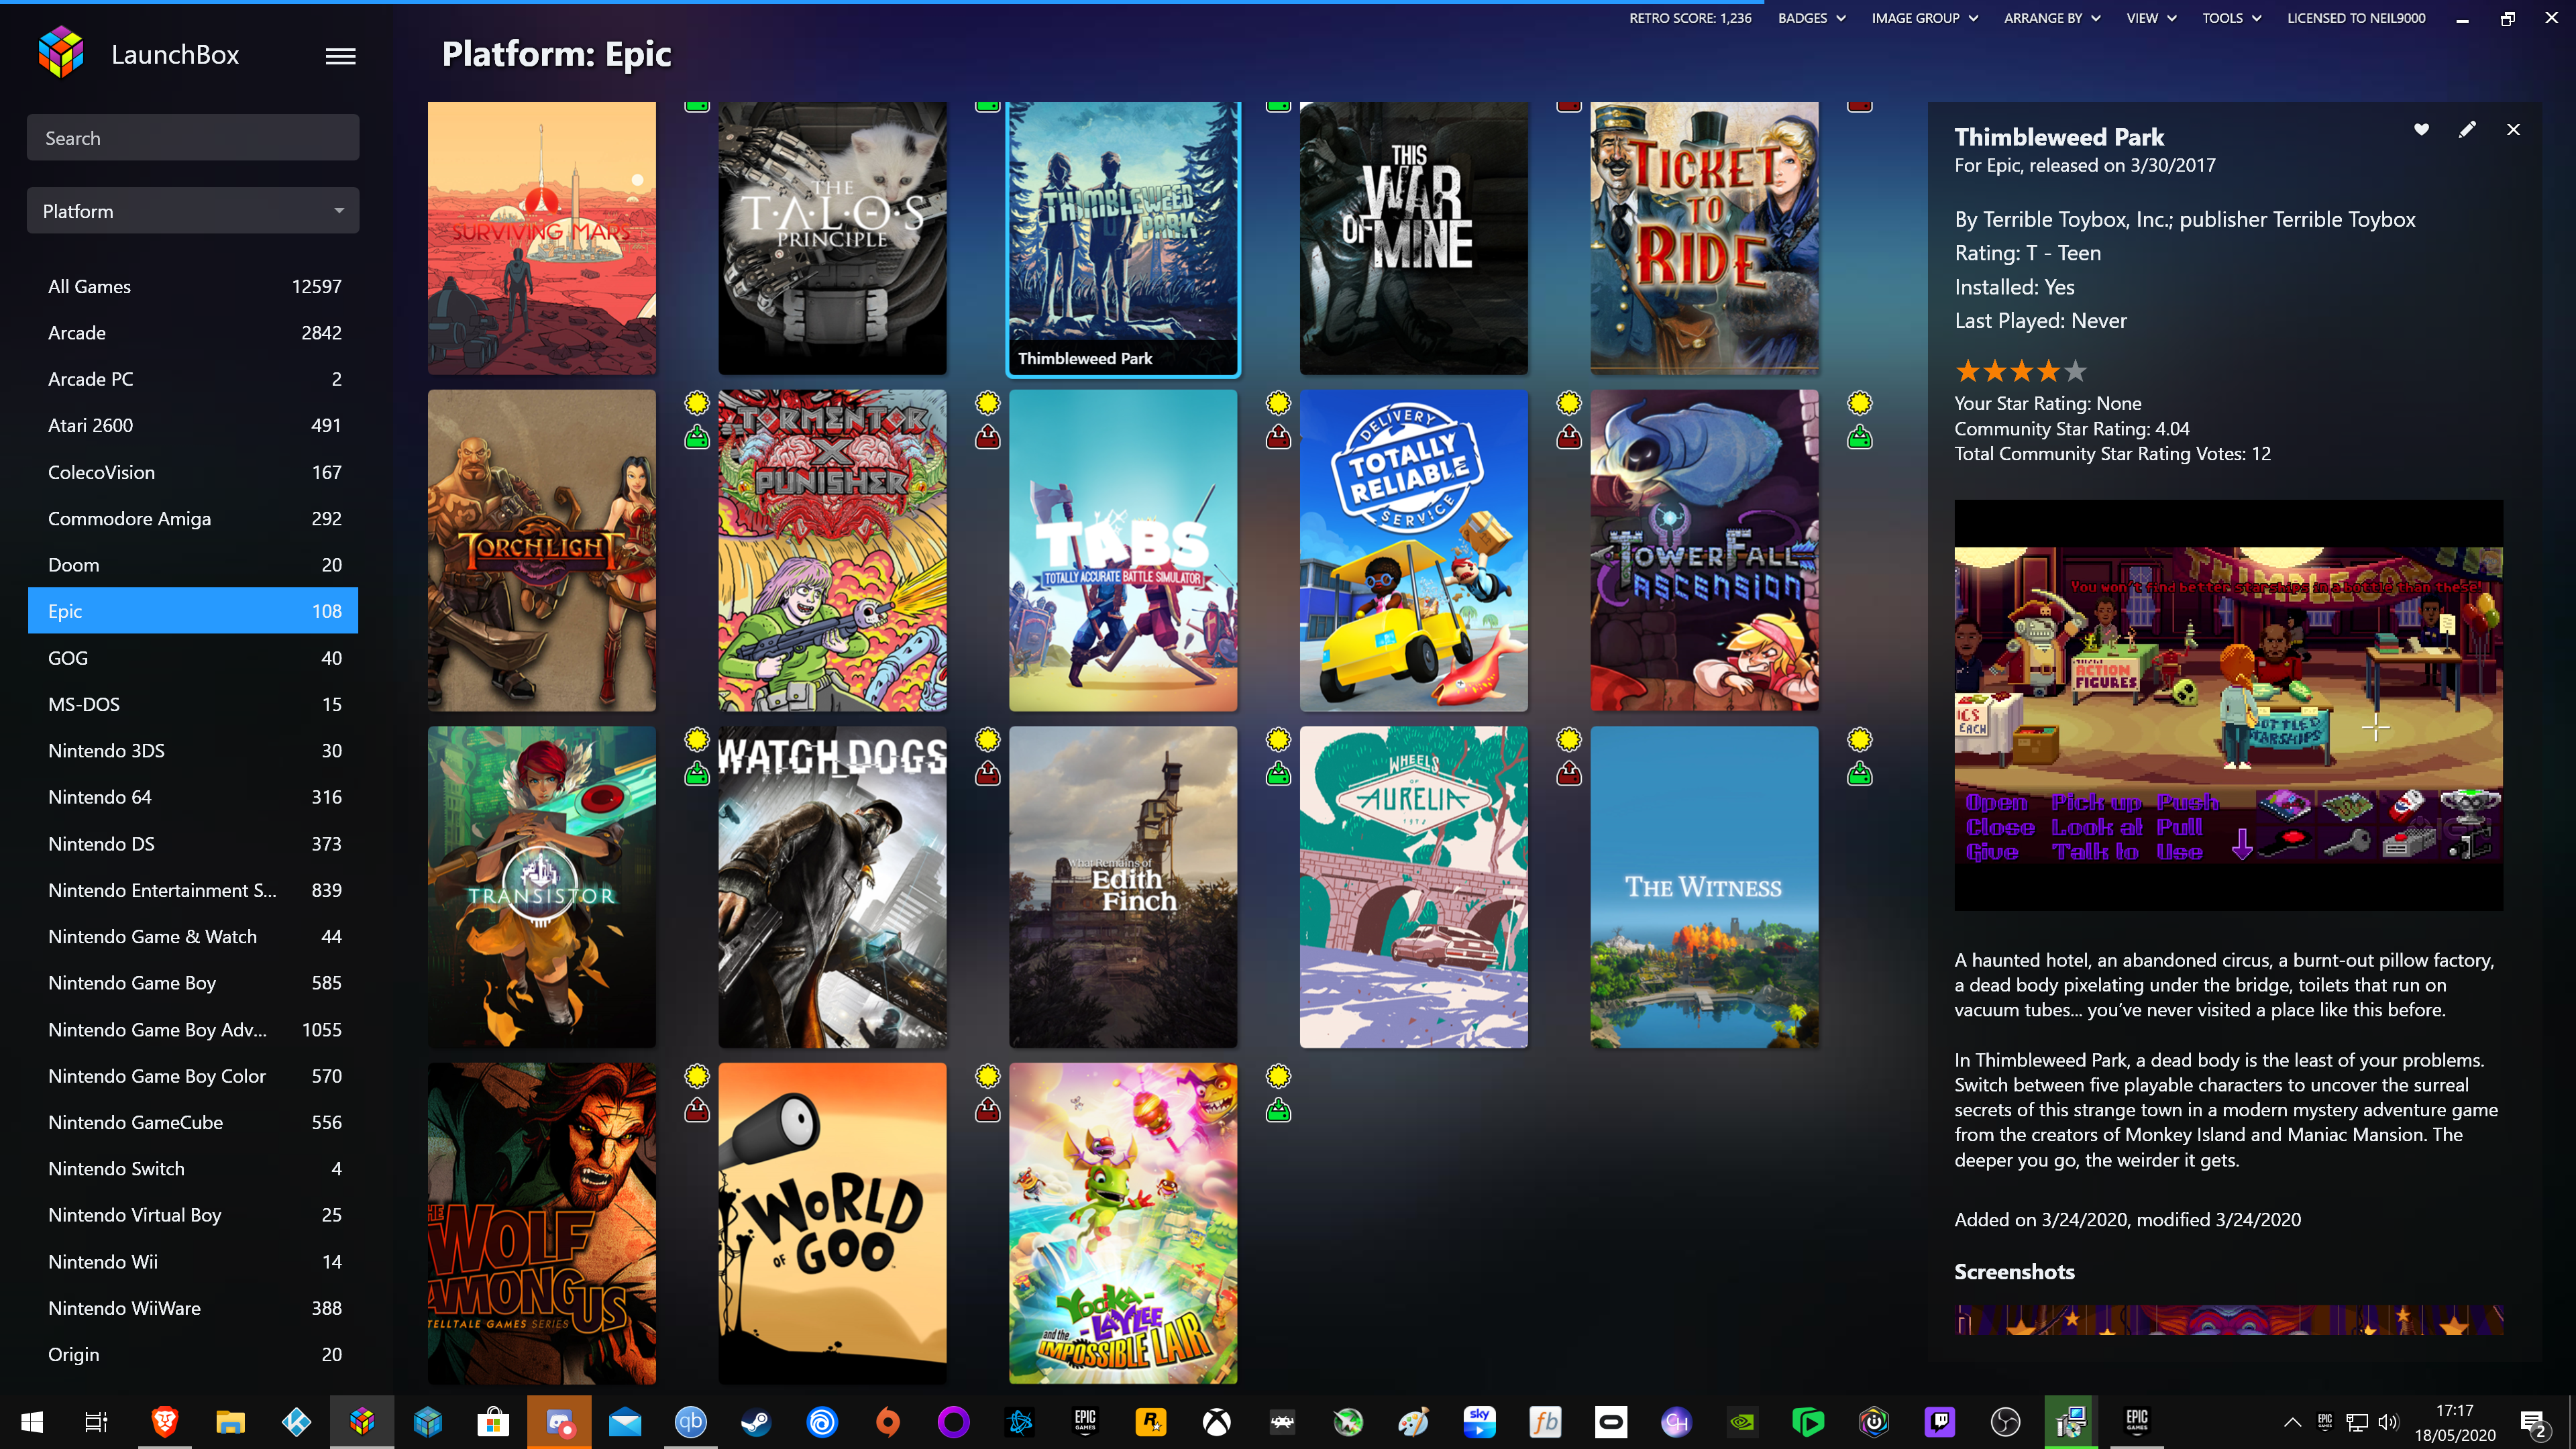Open the Xbox app on the taskbar
The image size is (2576, 1449).
click(x=1216, y=1422)
